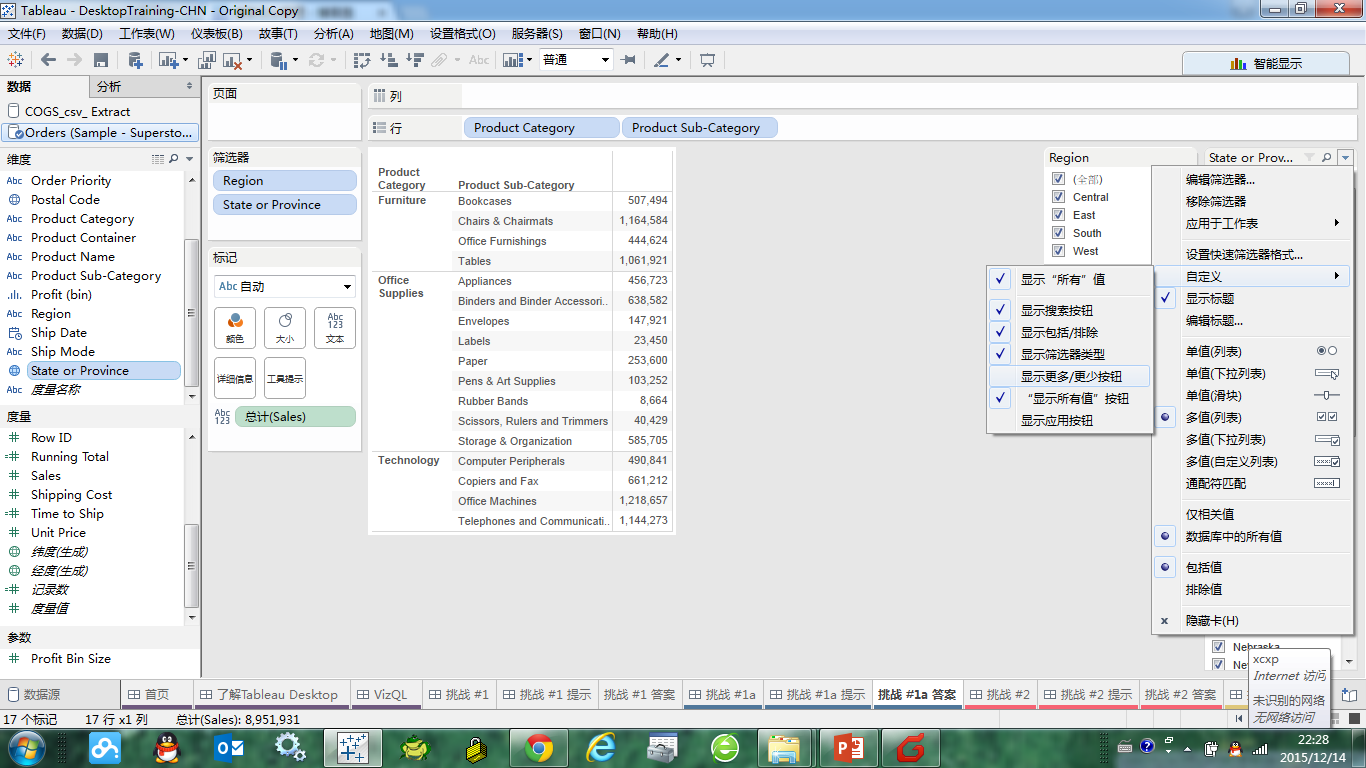Uncheck the West region checkbox
This screenshot has width=1366, height=768.
click(x=1058, y=251)
